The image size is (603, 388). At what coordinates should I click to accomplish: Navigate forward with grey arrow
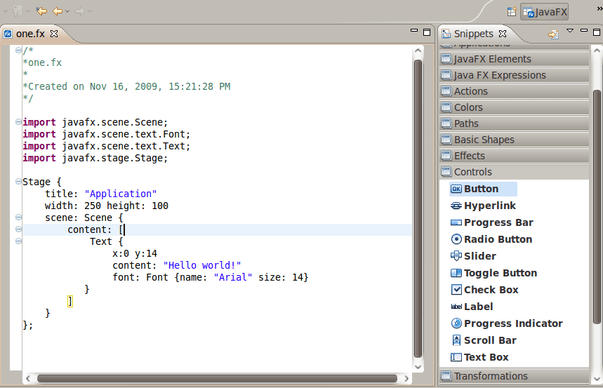(80, 11)
